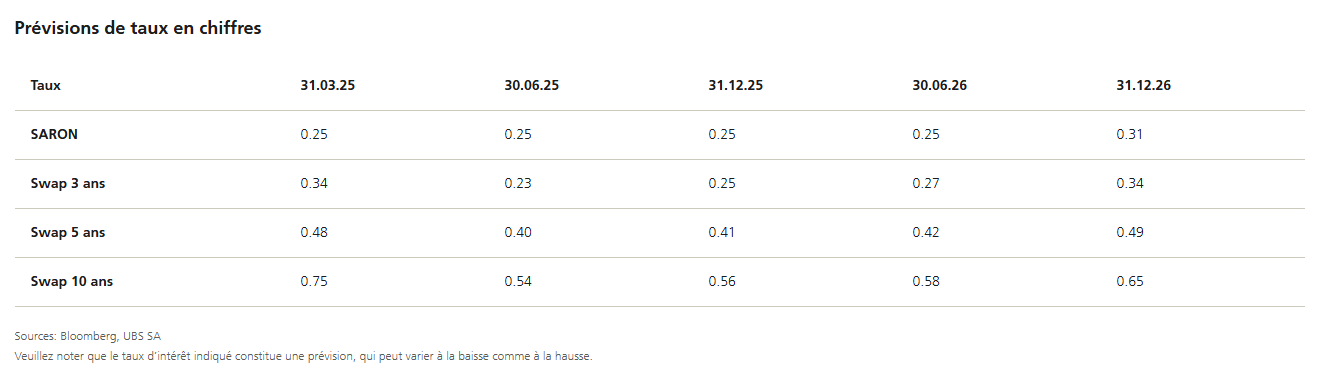Select the 31.12.25 column header
The height and width of the screenshot is (369, 1320).
(736, 86)
